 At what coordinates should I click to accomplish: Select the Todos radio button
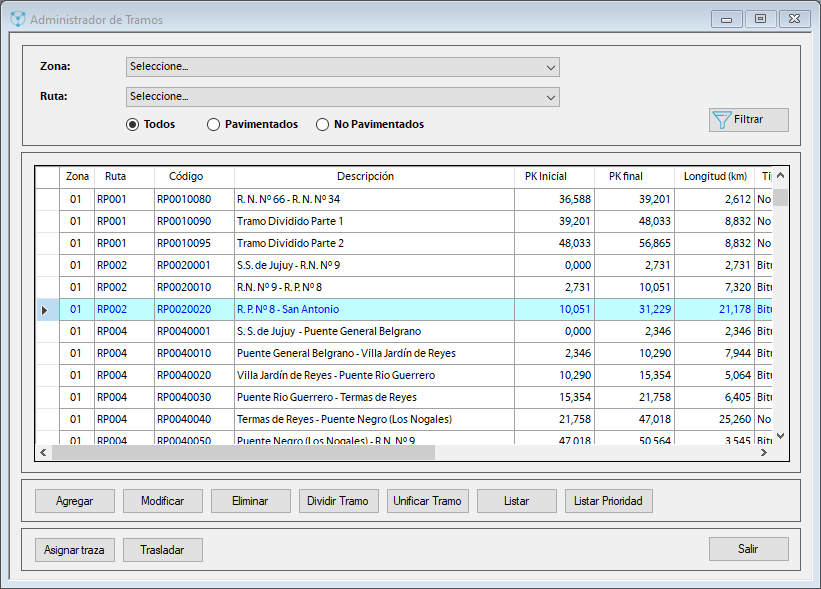click(132, 125)
